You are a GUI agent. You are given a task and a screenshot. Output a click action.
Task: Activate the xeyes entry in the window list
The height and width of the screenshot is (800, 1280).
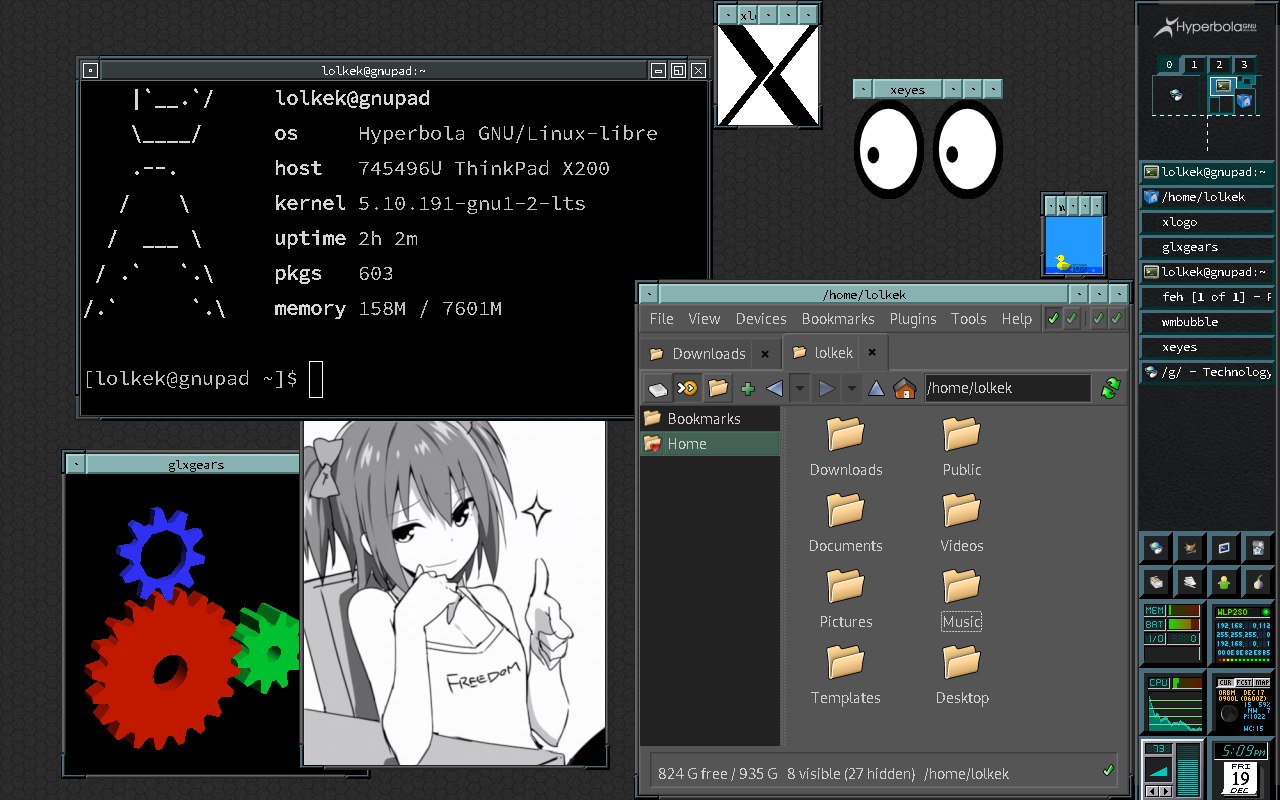point(1208,347)
